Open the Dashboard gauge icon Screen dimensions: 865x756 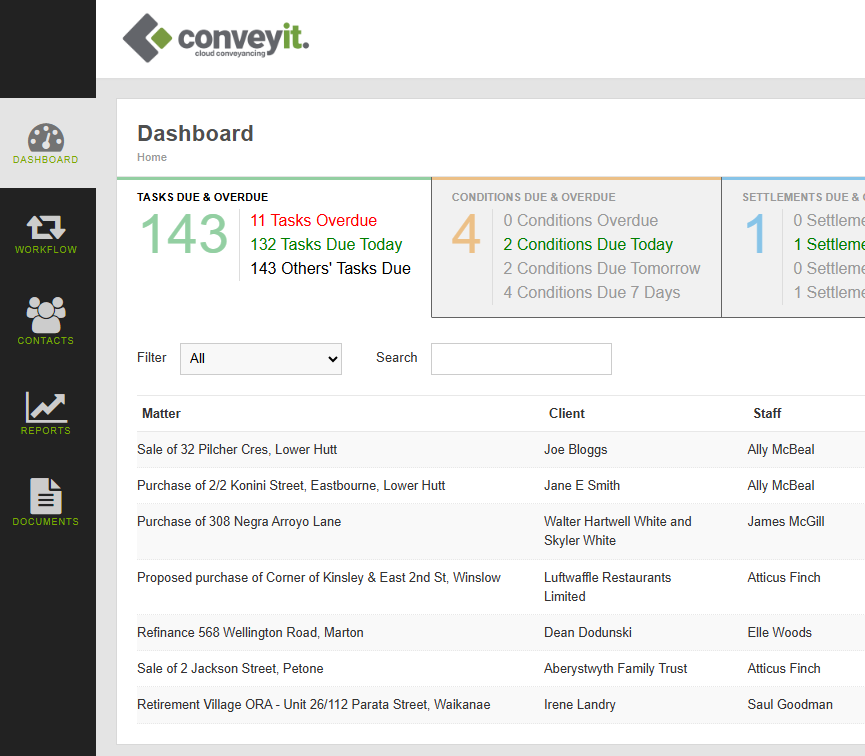[46, 137]
